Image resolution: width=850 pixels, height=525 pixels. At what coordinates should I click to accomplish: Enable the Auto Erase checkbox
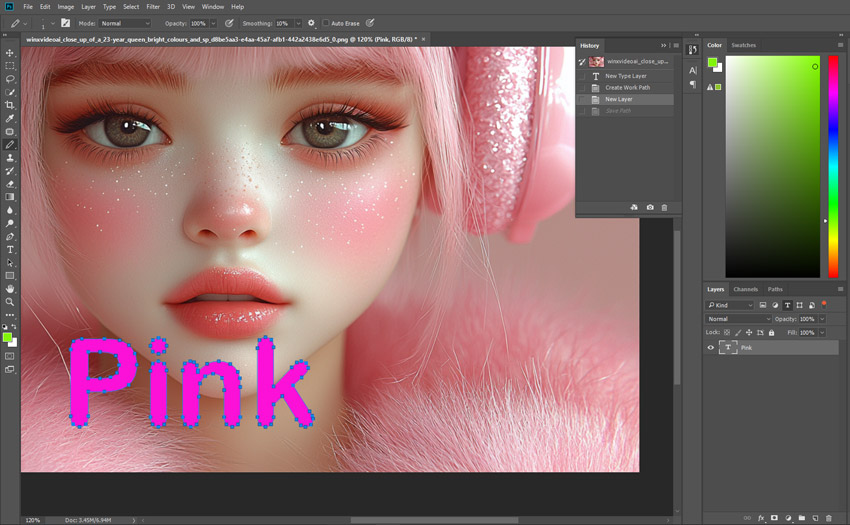326,23
